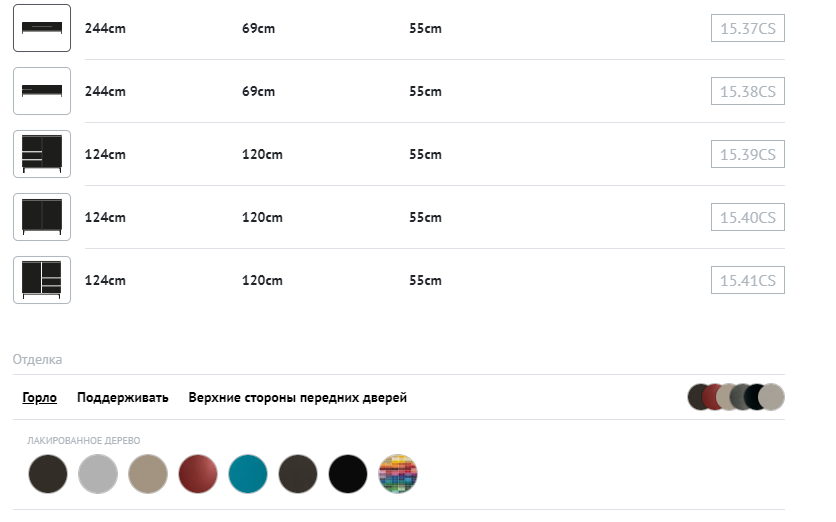Click the 15.38CS model code button
The image size is (836, 522).
[747, 91]
